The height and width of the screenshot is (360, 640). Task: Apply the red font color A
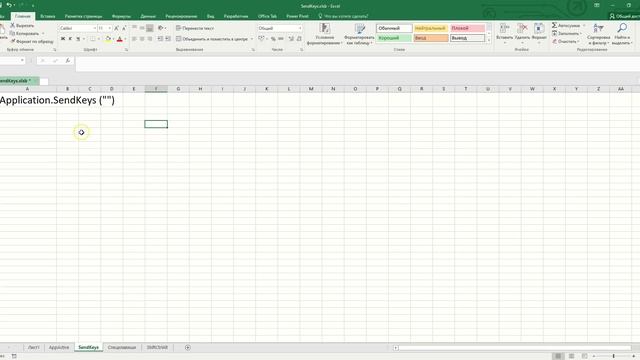click(120, 39)
